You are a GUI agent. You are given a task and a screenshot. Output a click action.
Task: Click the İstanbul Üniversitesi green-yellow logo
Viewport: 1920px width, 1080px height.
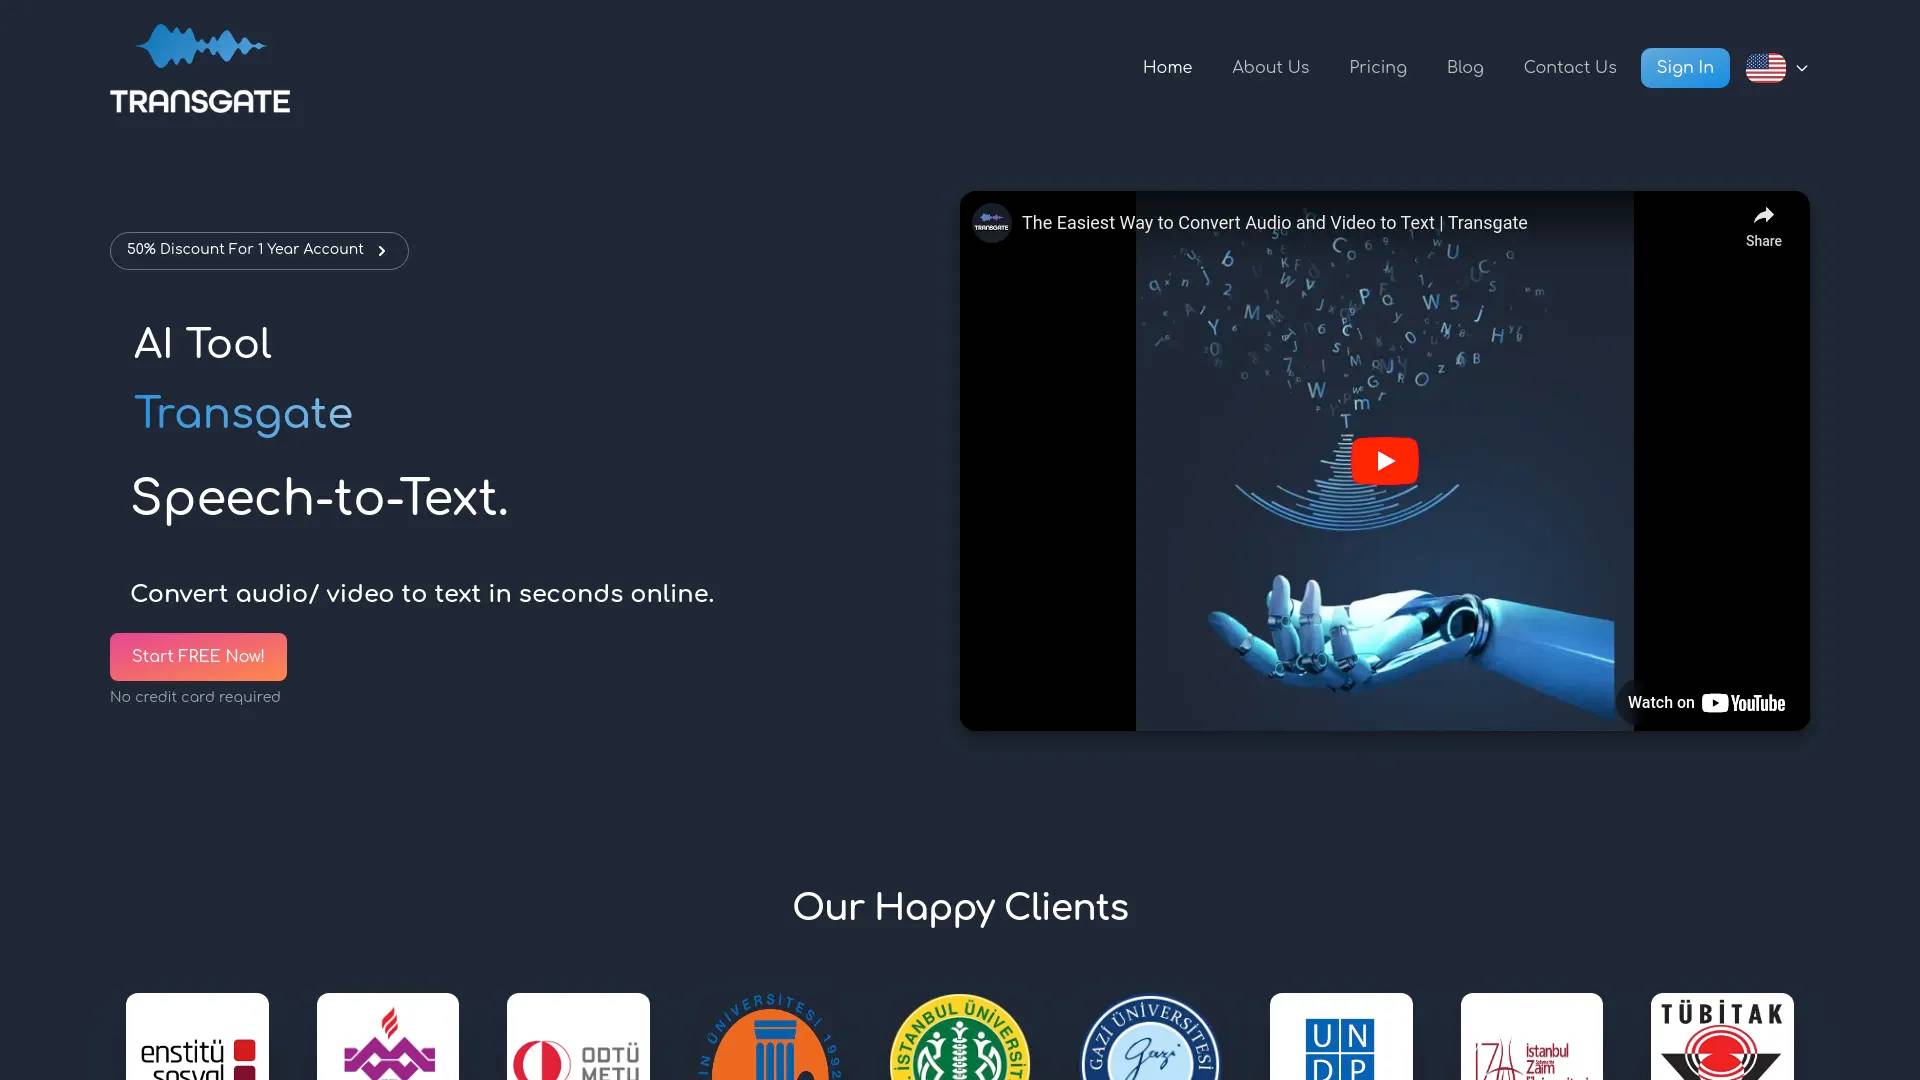[x=960, y=1037]
